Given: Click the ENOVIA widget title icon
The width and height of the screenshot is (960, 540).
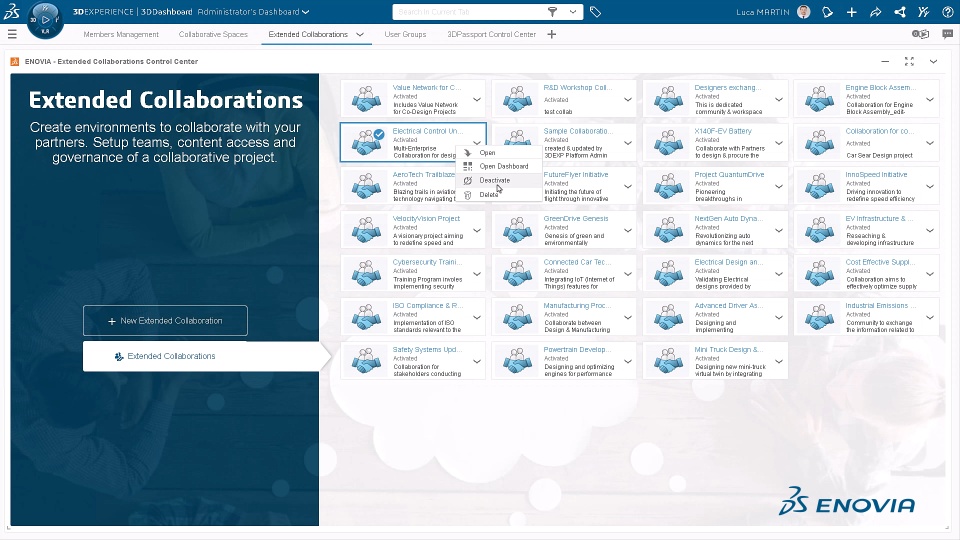Looking at the screenshot, I should [15, 61].
